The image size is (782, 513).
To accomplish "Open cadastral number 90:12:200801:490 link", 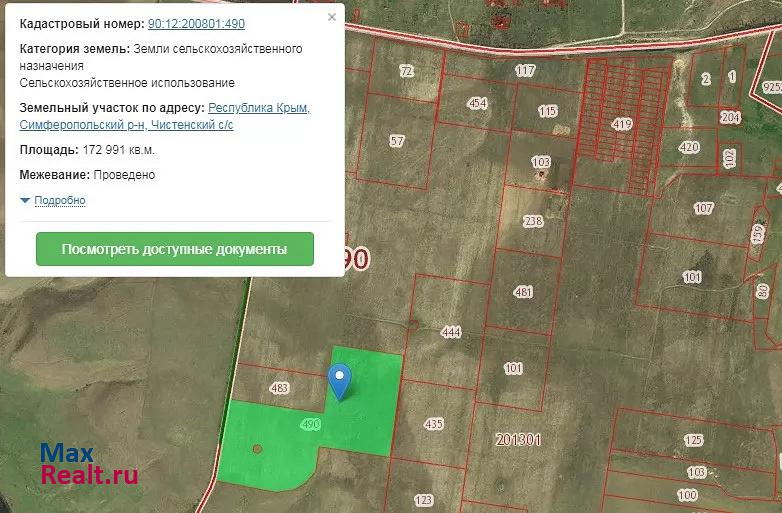I will pyautogui.click(x=196, y=24).
